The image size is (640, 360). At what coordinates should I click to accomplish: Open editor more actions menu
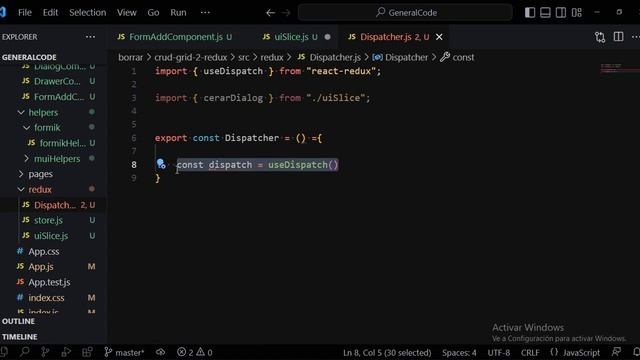point(635,37)
